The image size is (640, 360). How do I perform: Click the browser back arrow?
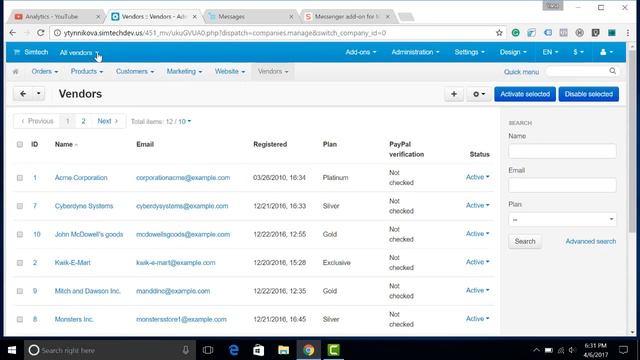coord(13,33)
